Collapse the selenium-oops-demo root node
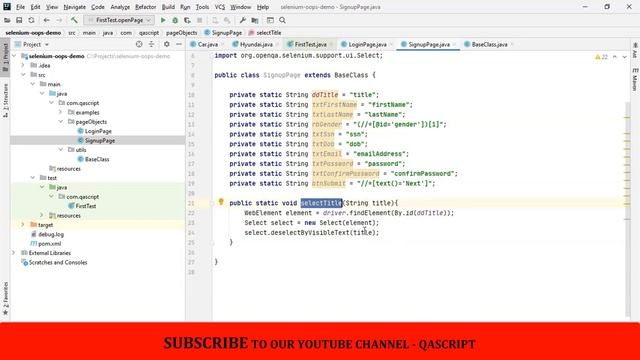 point(15,56)
